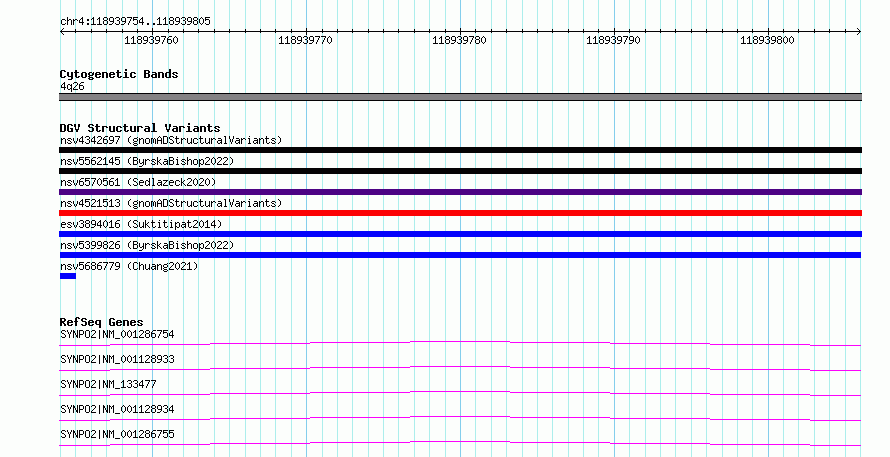890x457 pixels.
Task: Click the left arrow of the ruler
Action: click(x=62, y=32)
